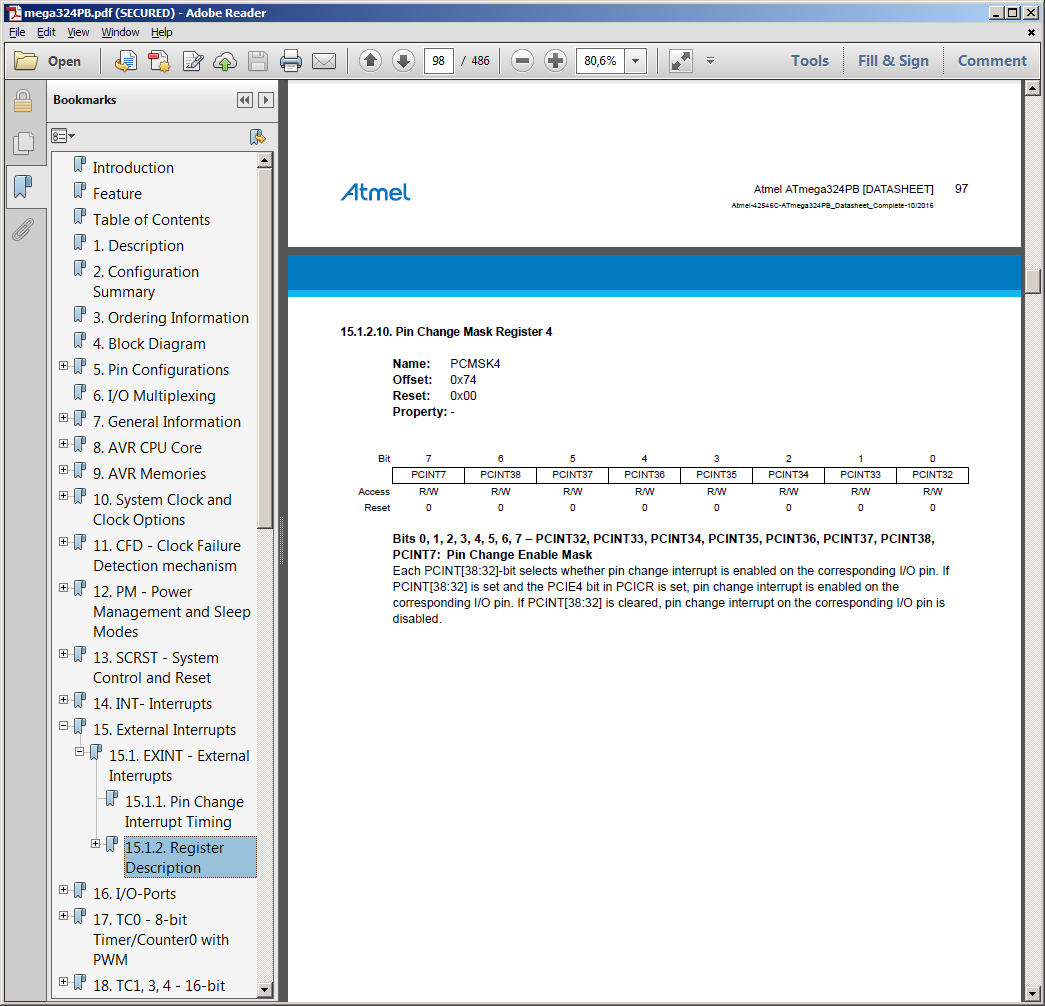Click the fit/read mode expand icon
Image resolution: width=1045 pixels, height=1006 pixels.
pos(680,61)
